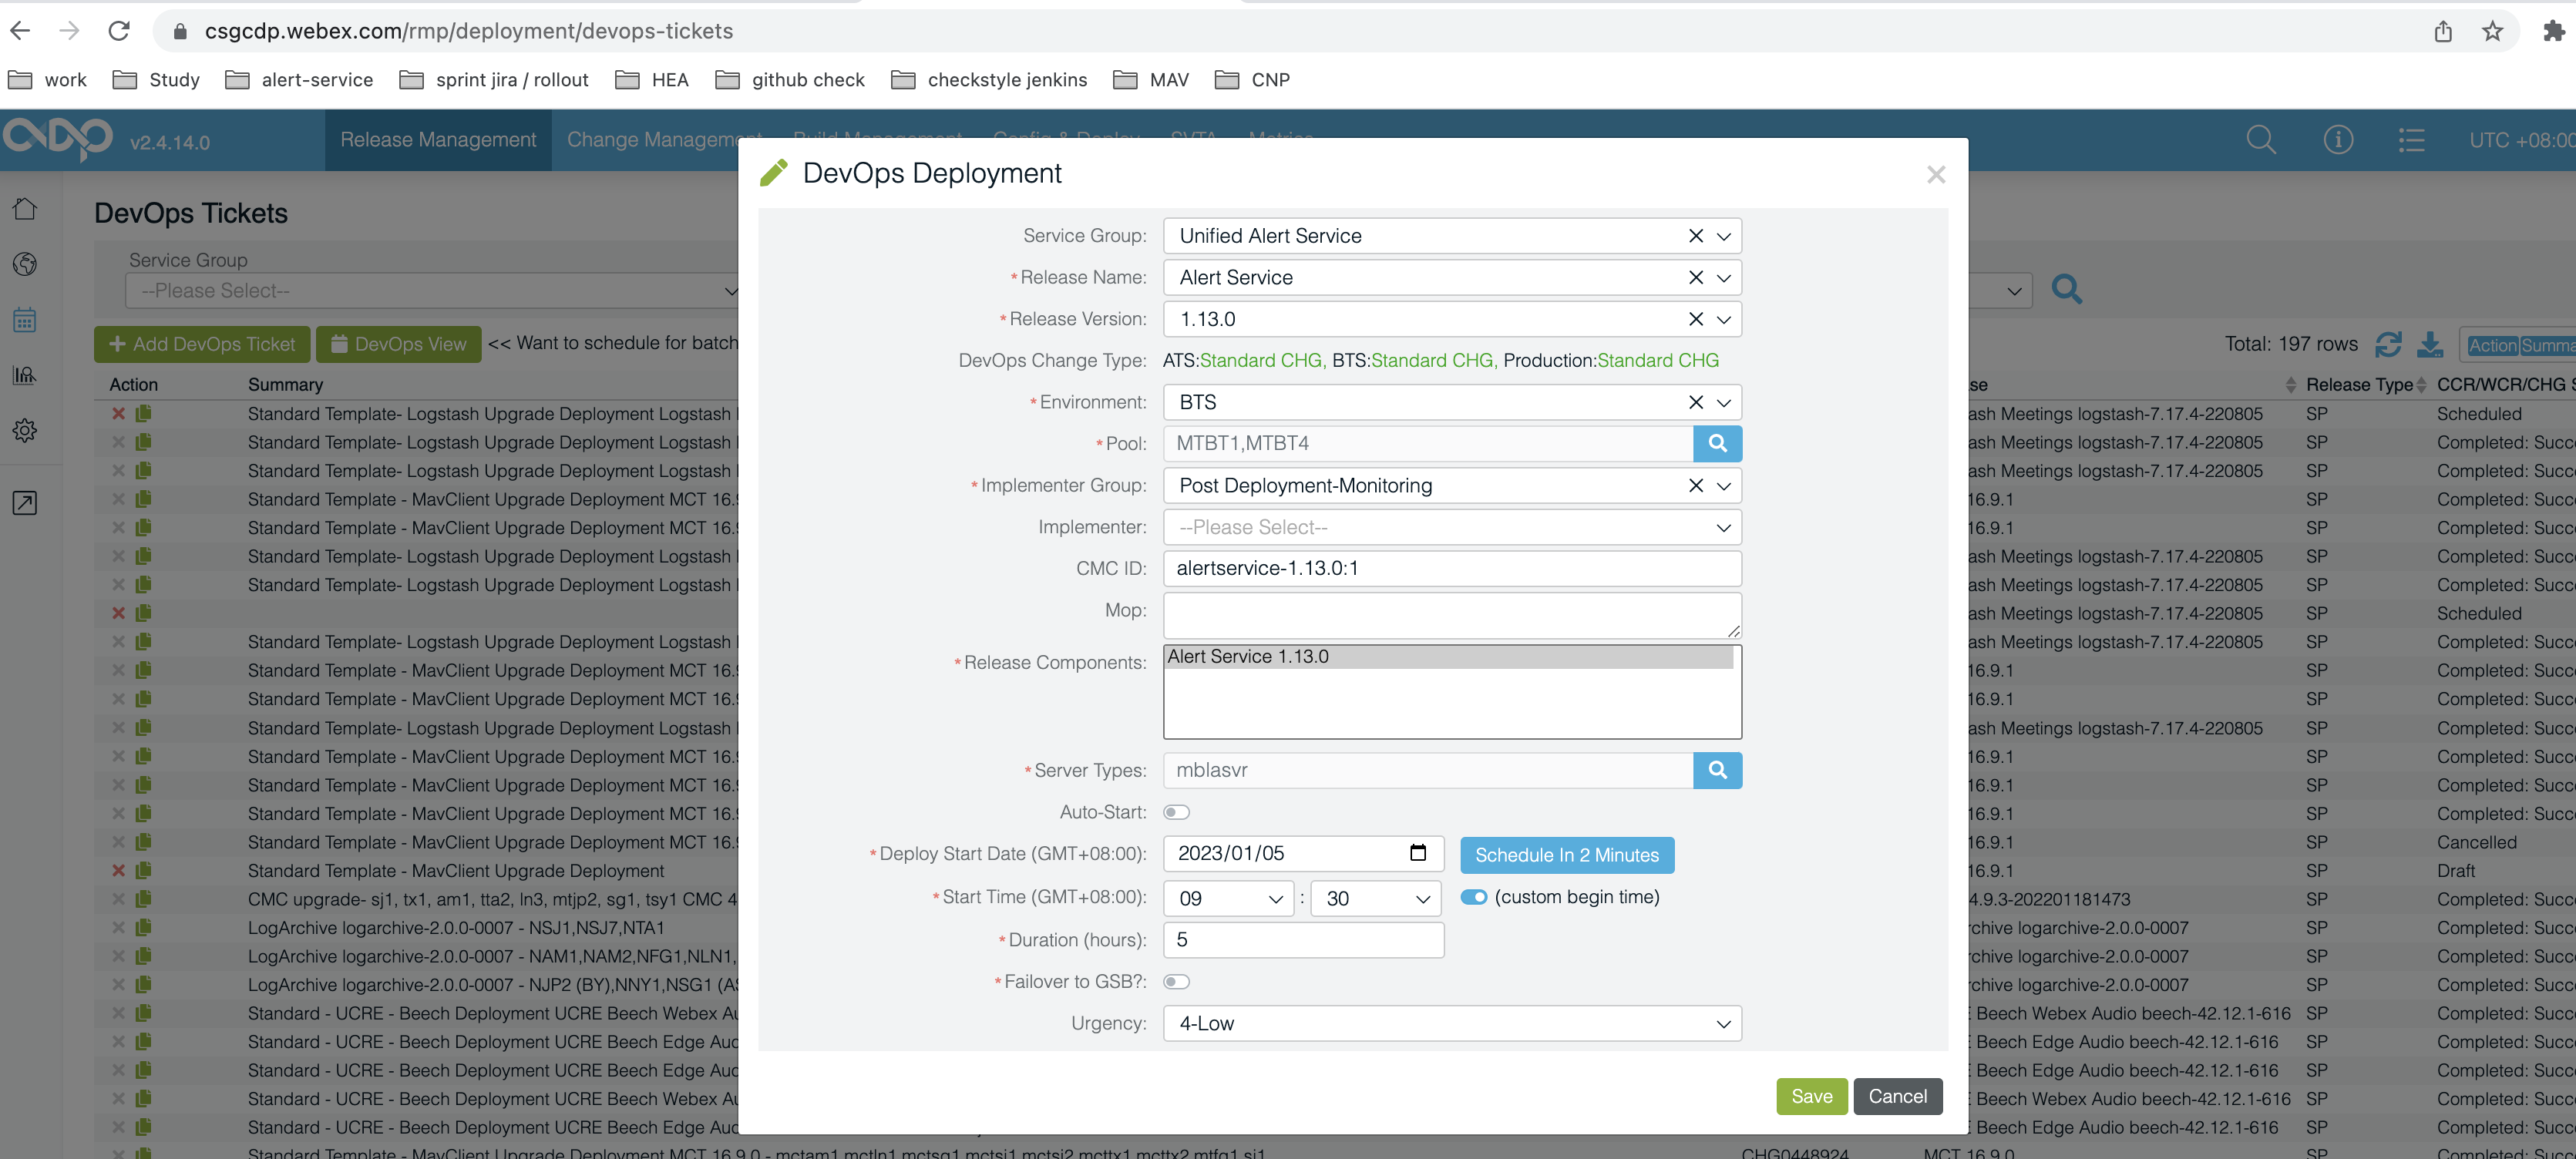Screen dimensions: 2576x1159
Task: Click the browser bookmark star icon
Action: click(2492, 31)
